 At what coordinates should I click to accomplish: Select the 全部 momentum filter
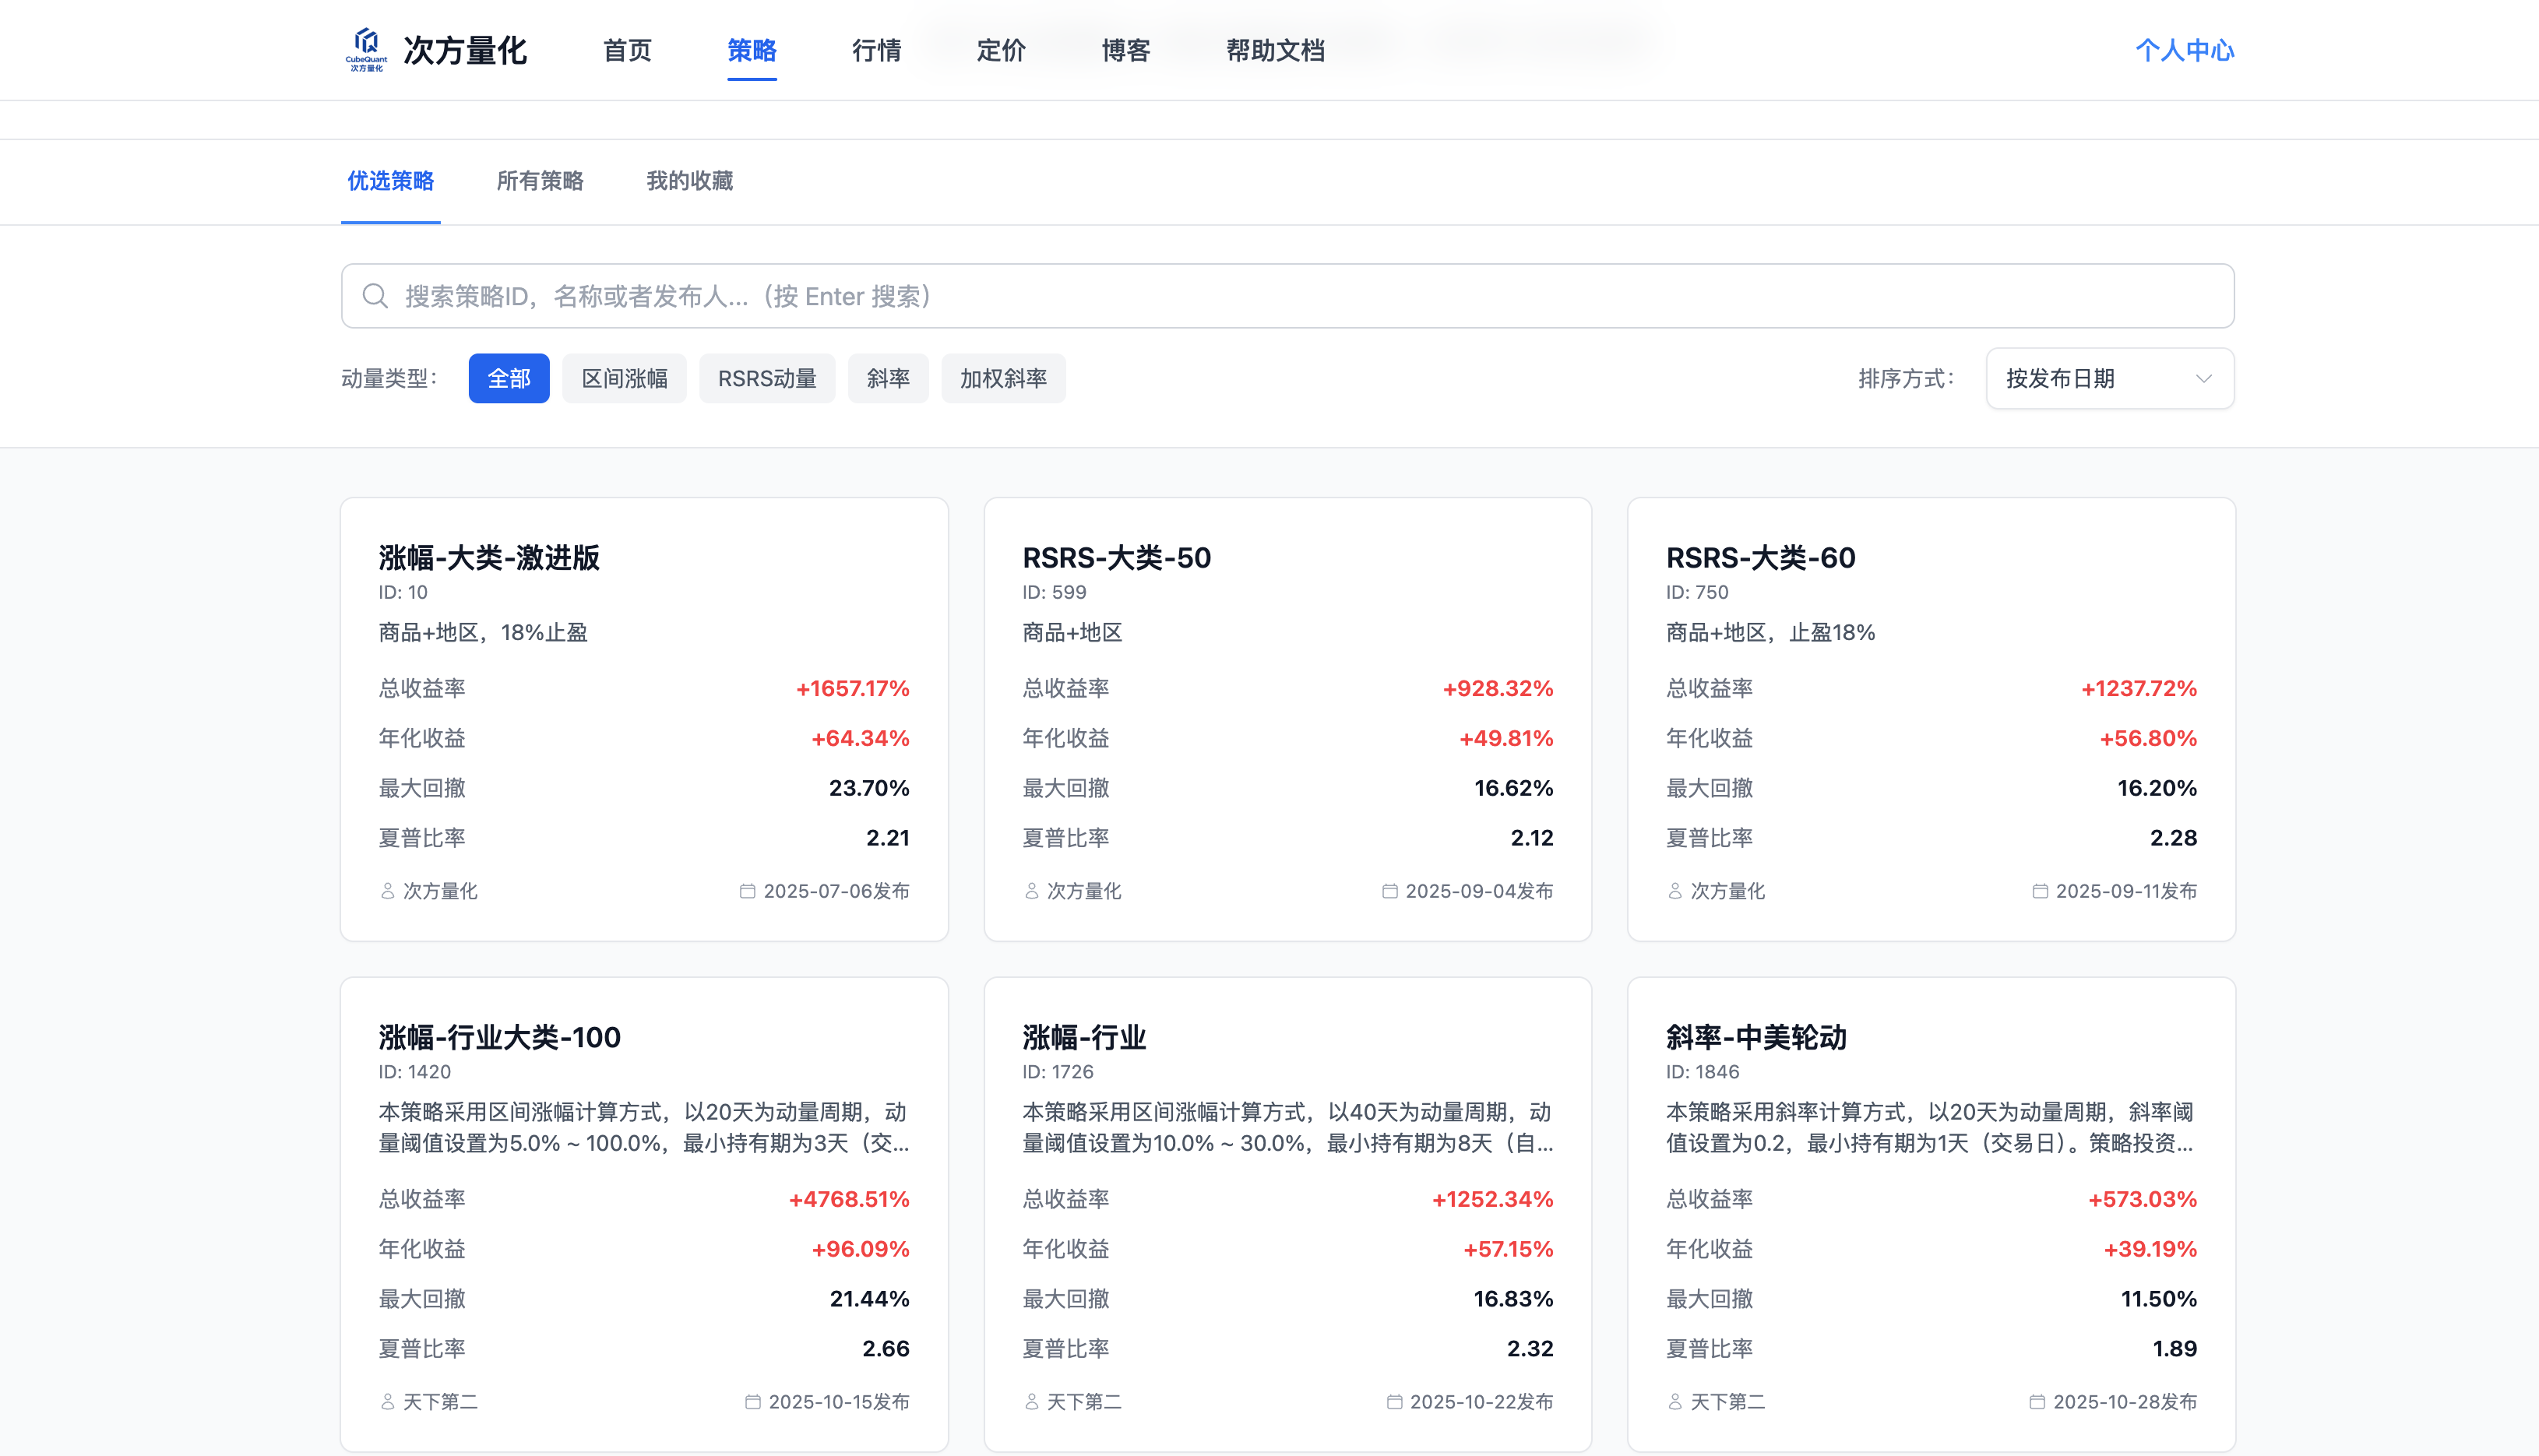coord(508,378)
